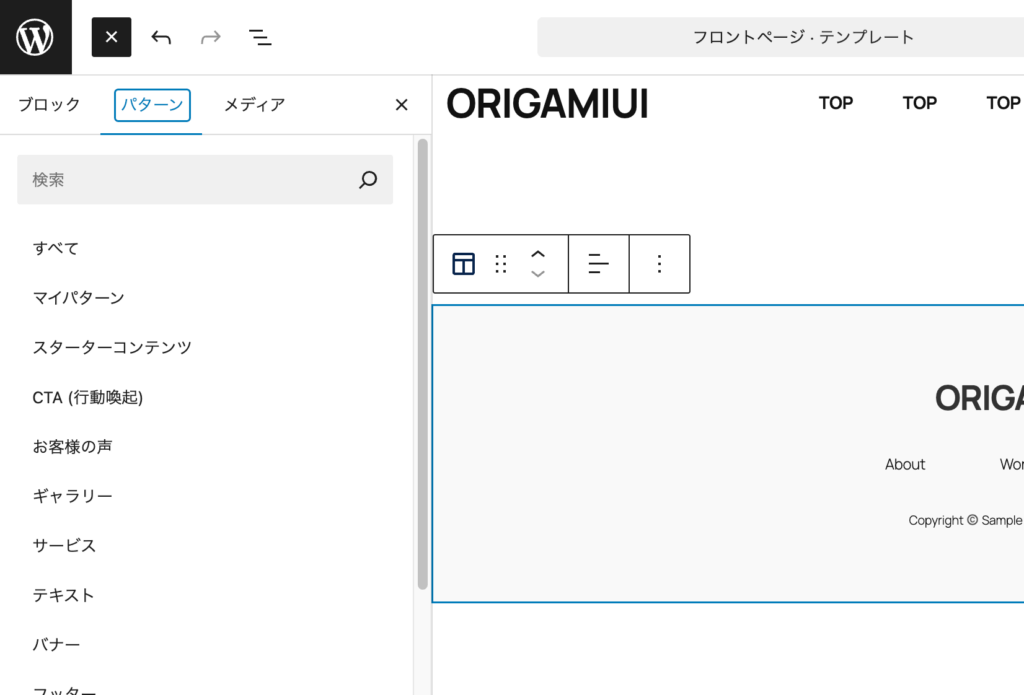Close the block inserter toggle button

(x=111, y=37)
